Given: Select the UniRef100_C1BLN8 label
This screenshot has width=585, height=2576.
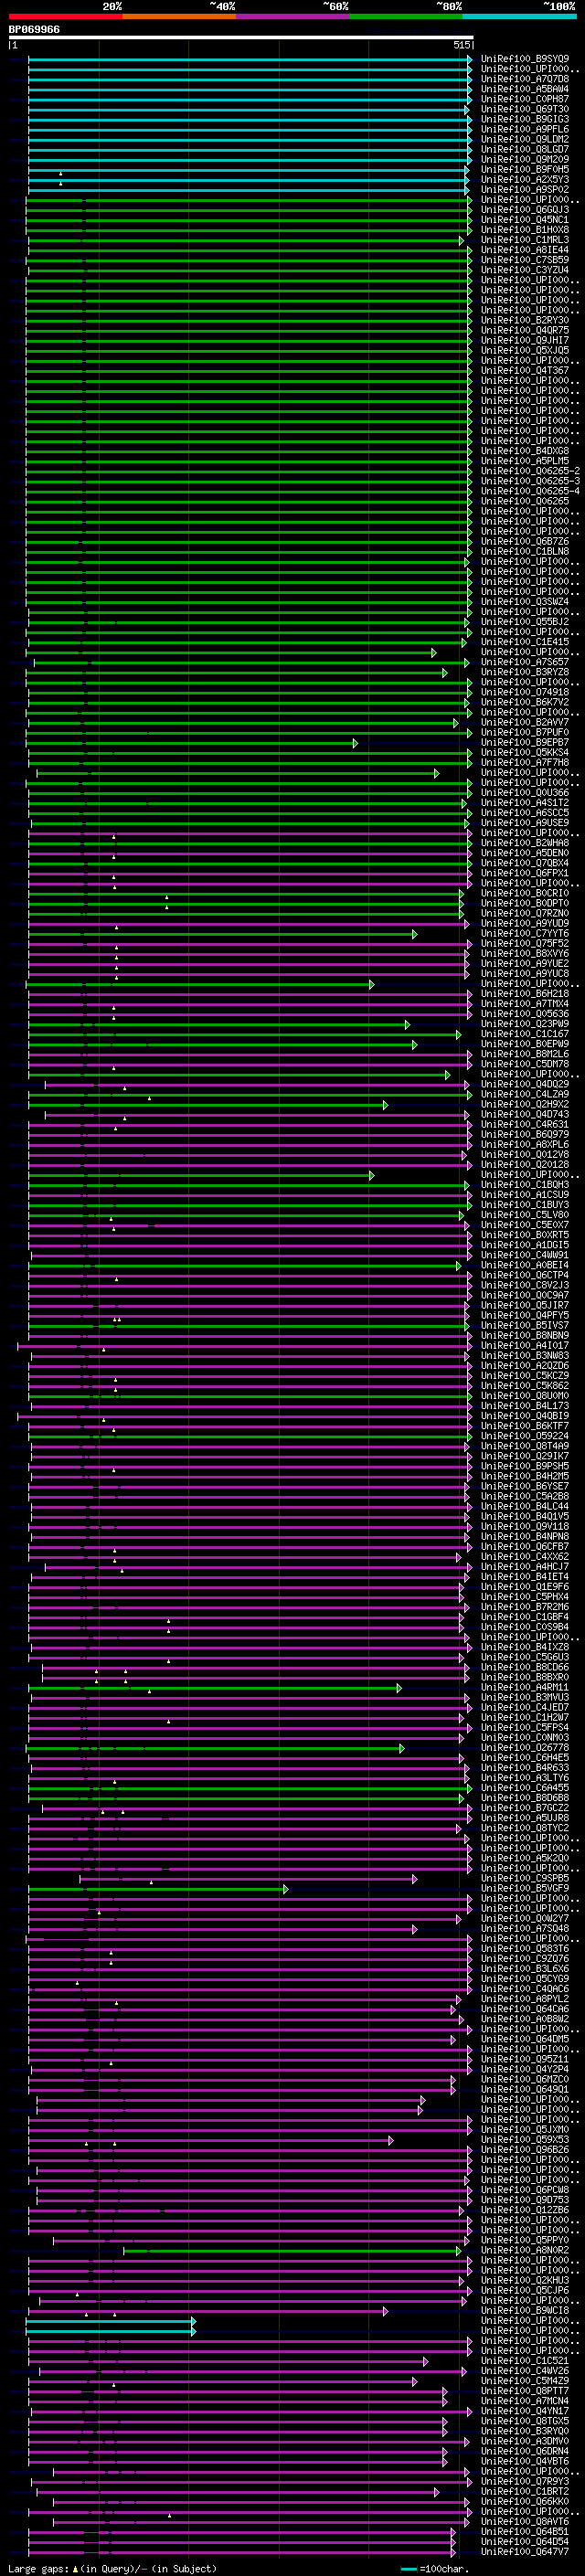Looking at the screenshot, I should point(525,551).
